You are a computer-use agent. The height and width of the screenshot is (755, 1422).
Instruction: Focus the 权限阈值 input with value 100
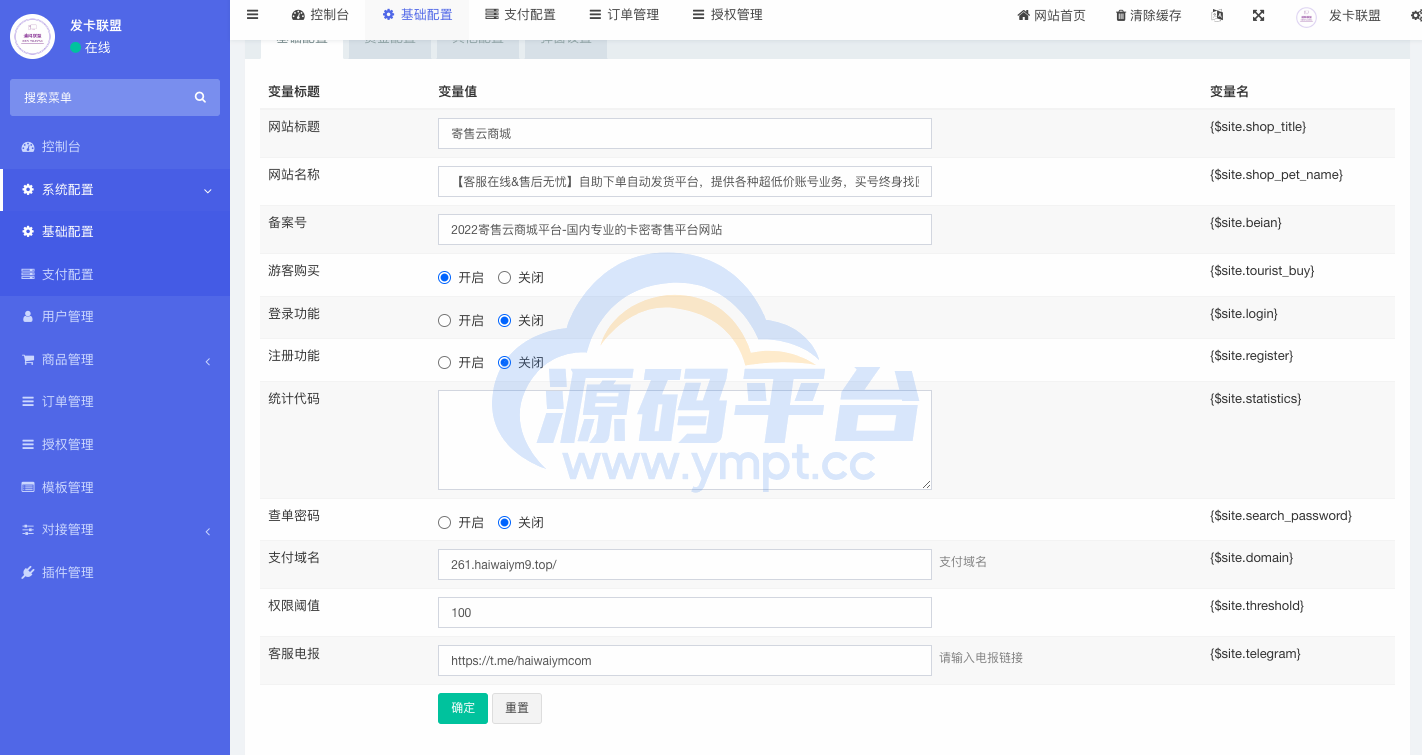click(x=685, y=612)
